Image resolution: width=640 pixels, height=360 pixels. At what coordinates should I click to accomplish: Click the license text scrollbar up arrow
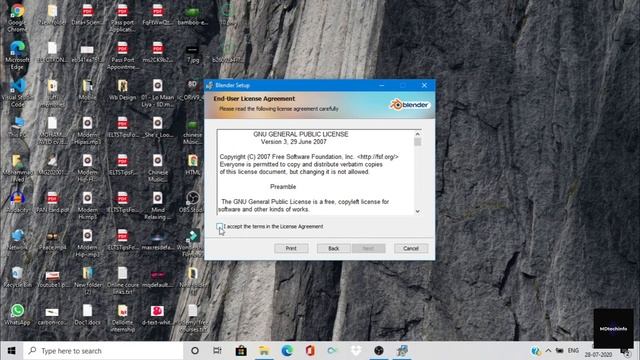pyautogui.click(x=418, y=134)
